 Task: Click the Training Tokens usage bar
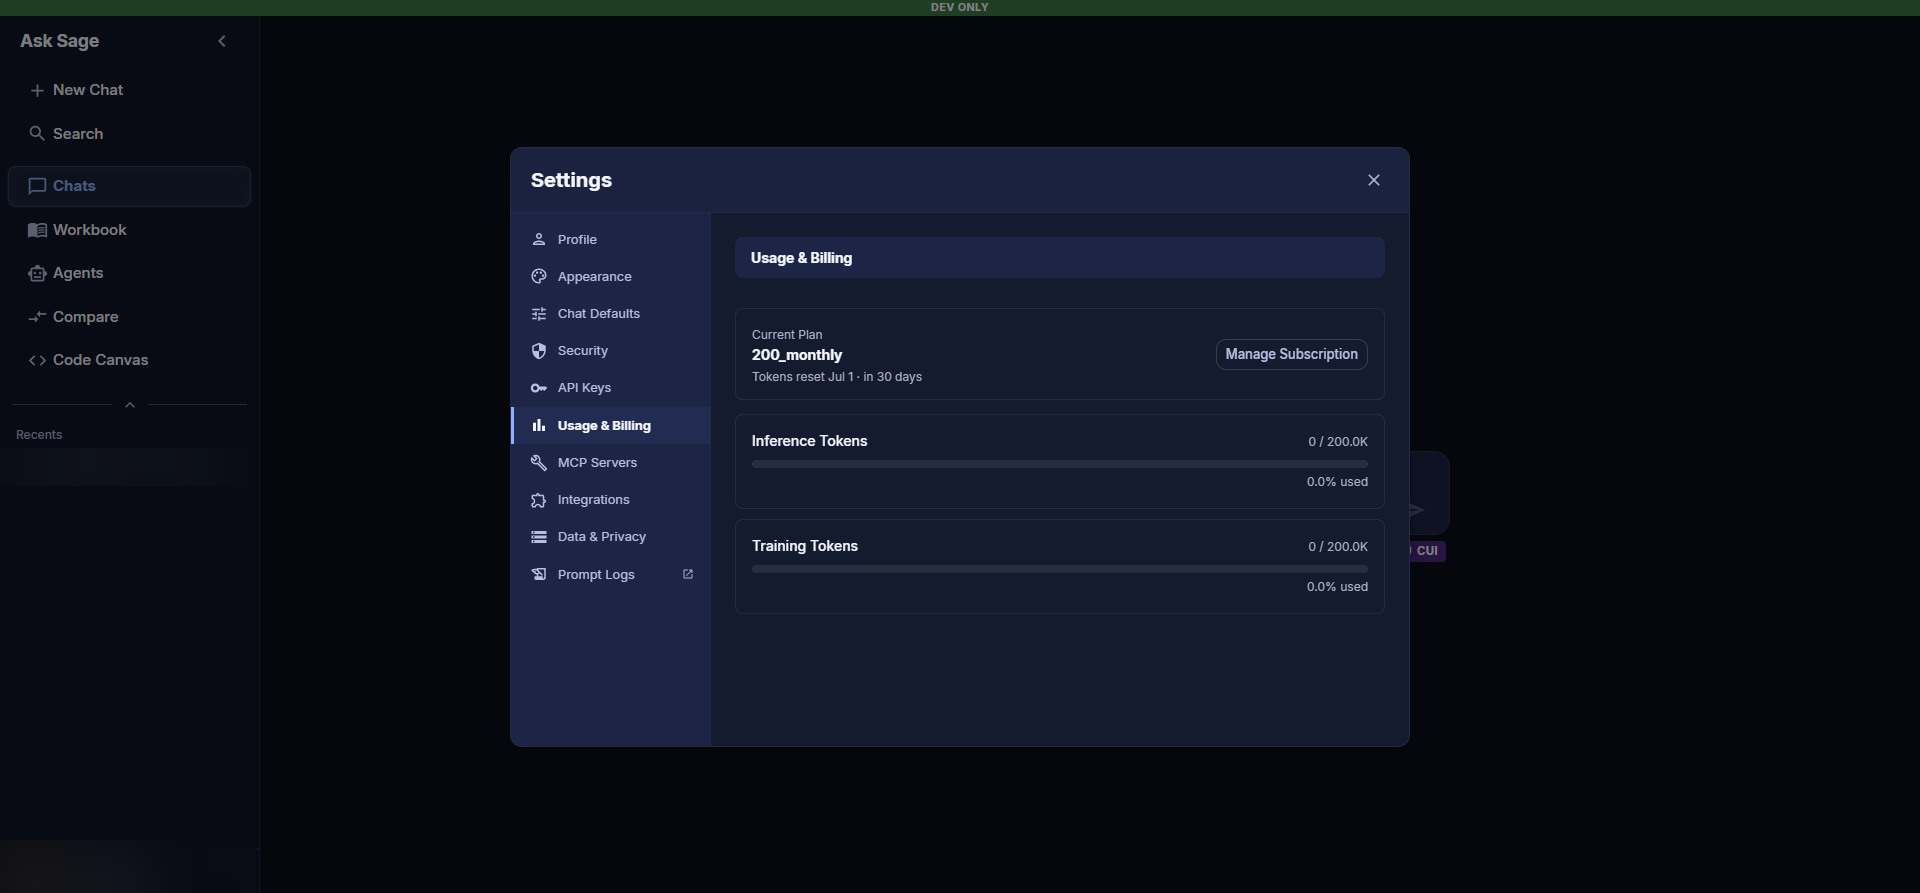[x=1060, y=569]
